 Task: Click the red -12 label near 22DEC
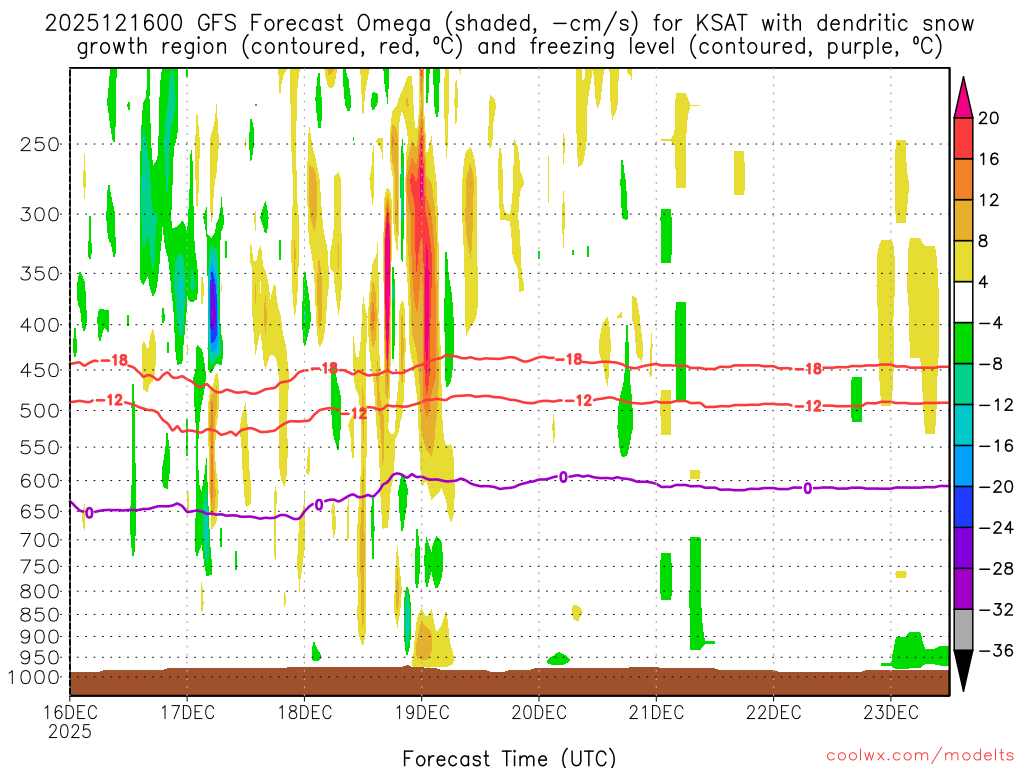(x=808, y=406)
